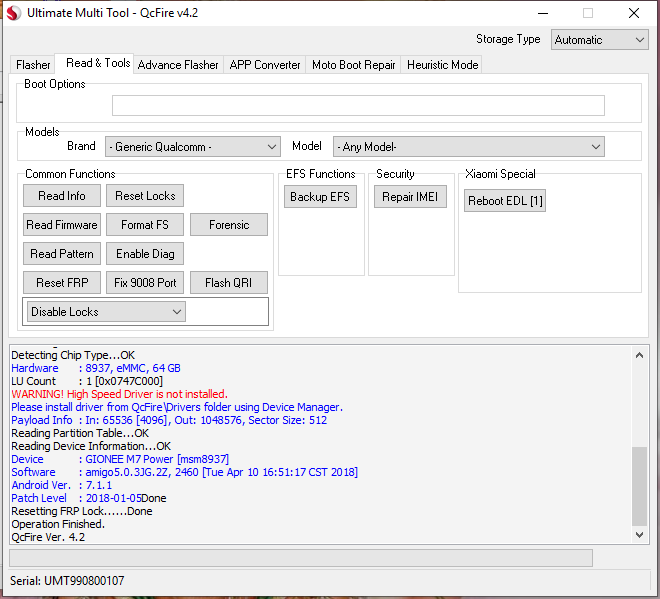Click the 'Reading Device Information...OK' line
660x599 pixels.
point(91,446)
